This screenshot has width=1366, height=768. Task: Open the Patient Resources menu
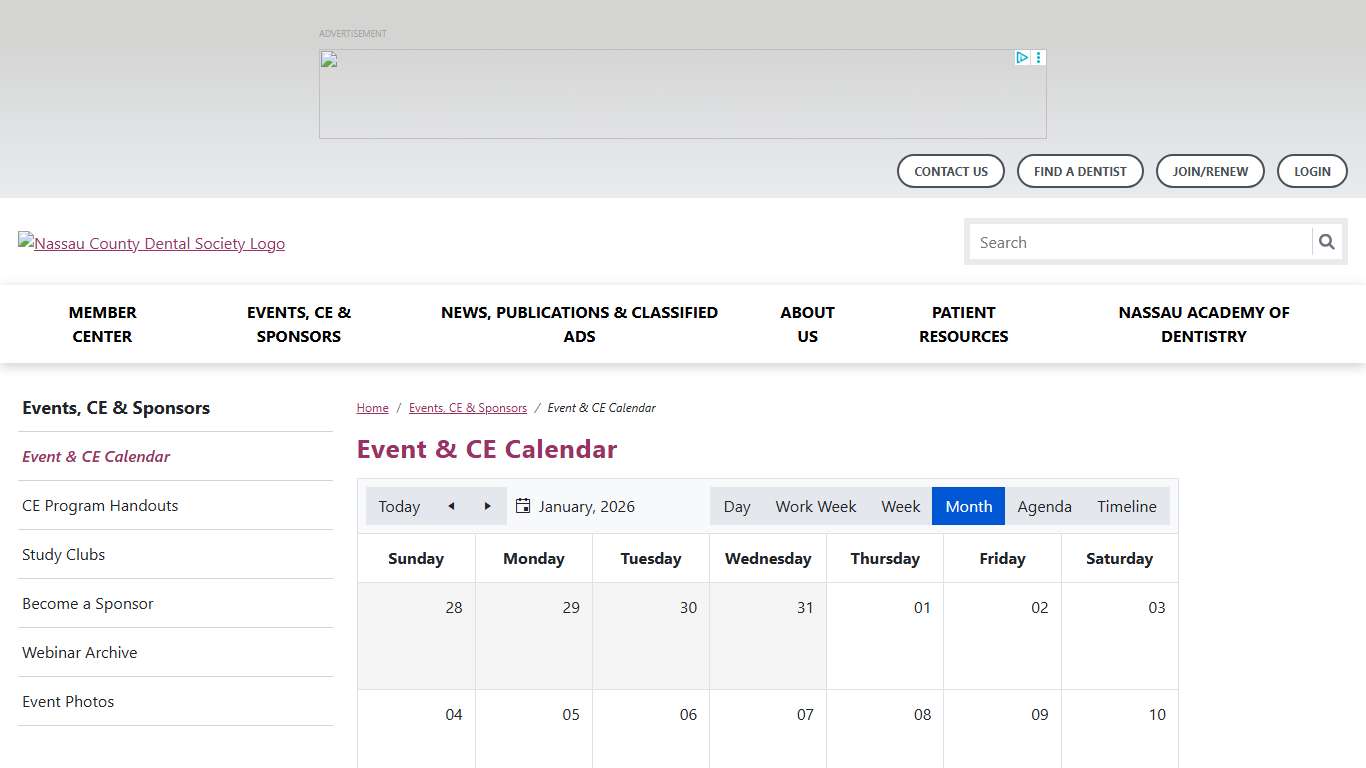pyautogui.click(x=963, y=324)
